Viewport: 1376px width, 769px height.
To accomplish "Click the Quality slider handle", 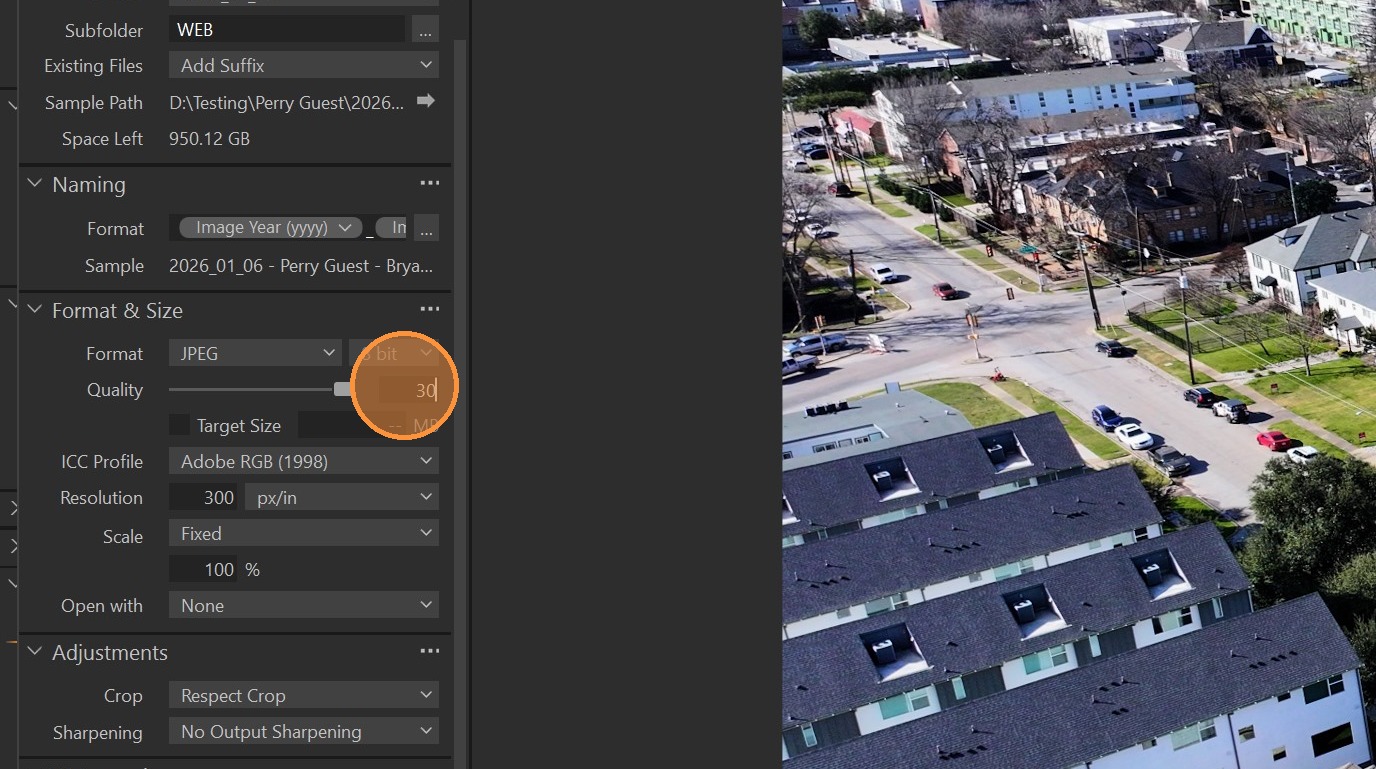I will pos(342,389).
